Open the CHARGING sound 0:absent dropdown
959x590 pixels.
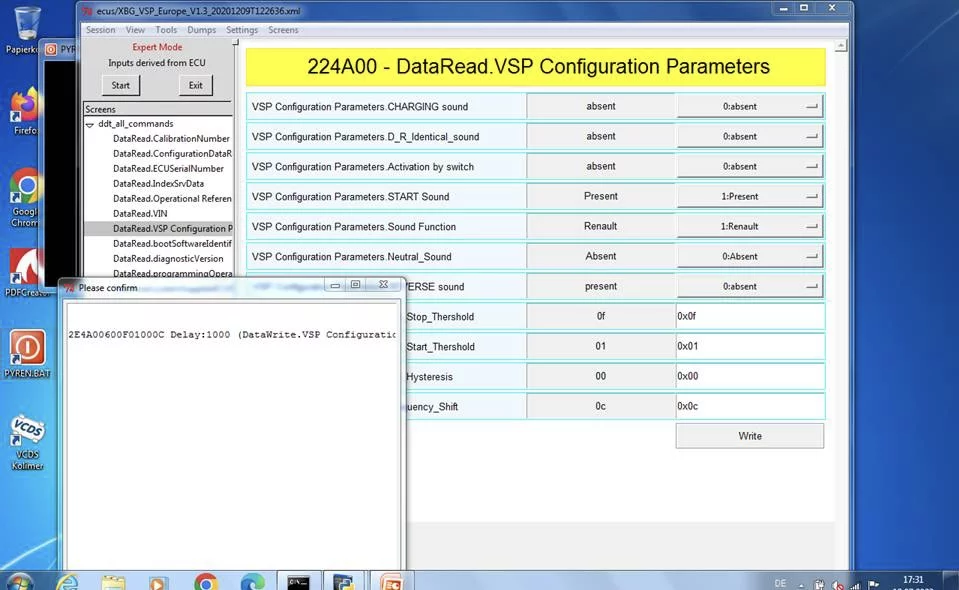tap(750, 106)
